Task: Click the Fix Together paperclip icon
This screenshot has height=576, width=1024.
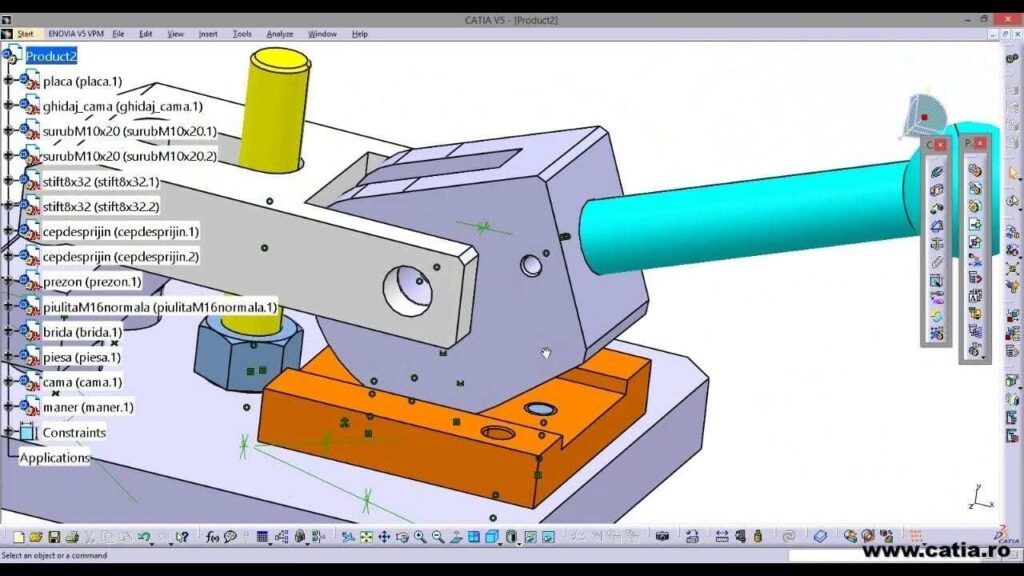Action: tap(936, 263)
